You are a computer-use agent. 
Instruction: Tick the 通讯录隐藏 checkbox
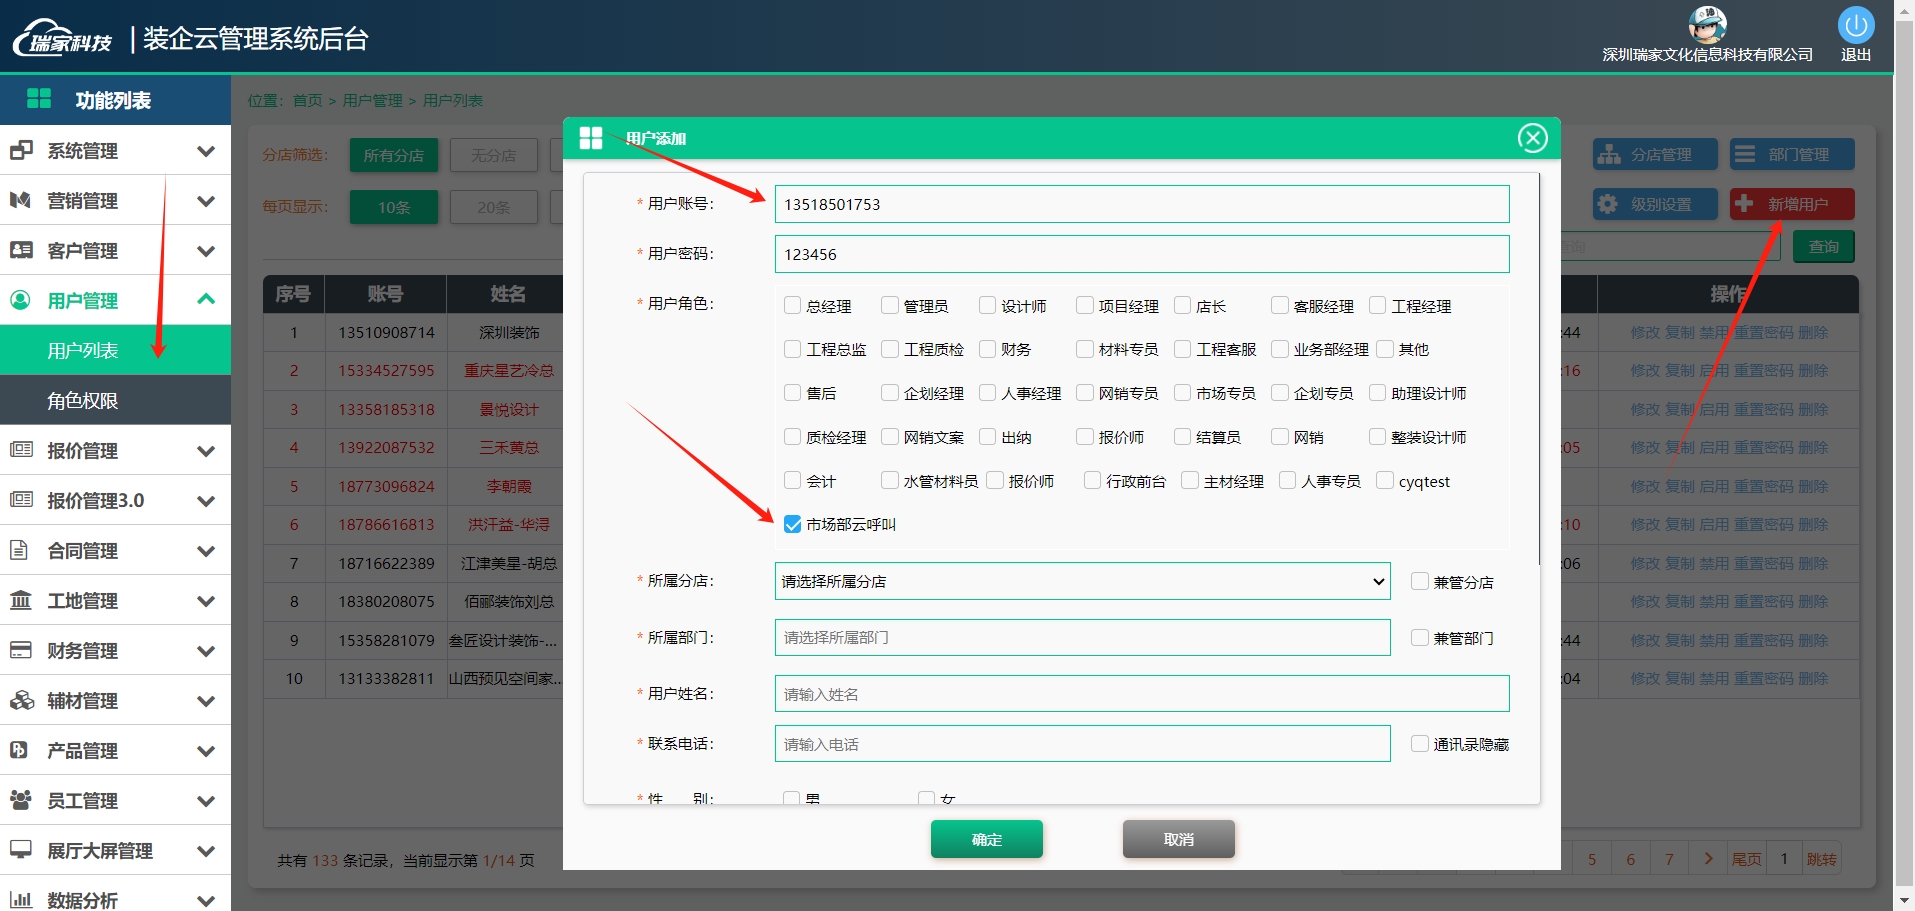click(x=1419, y=743)
